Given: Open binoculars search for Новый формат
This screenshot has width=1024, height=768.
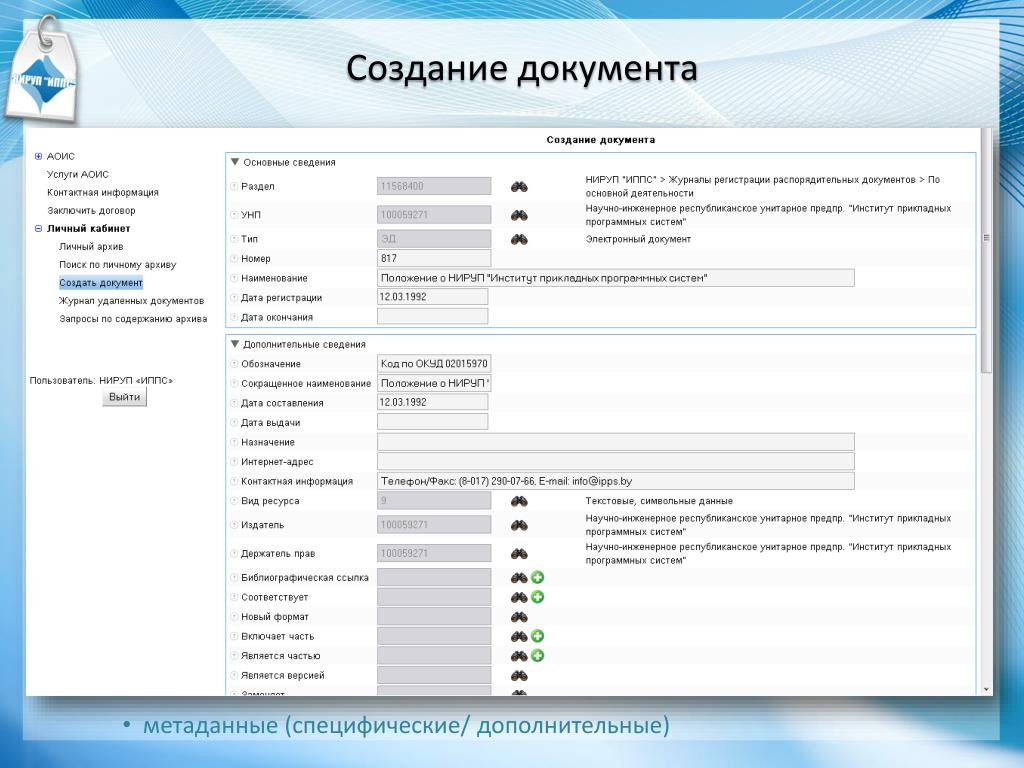Looking at the screenshot, I should [519, 616].
